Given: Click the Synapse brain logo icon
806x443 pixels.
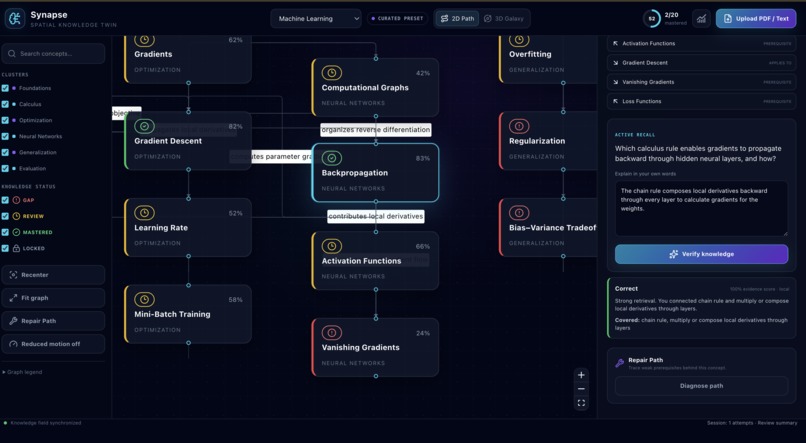Looking at the screenshot, I should (15, 19).
